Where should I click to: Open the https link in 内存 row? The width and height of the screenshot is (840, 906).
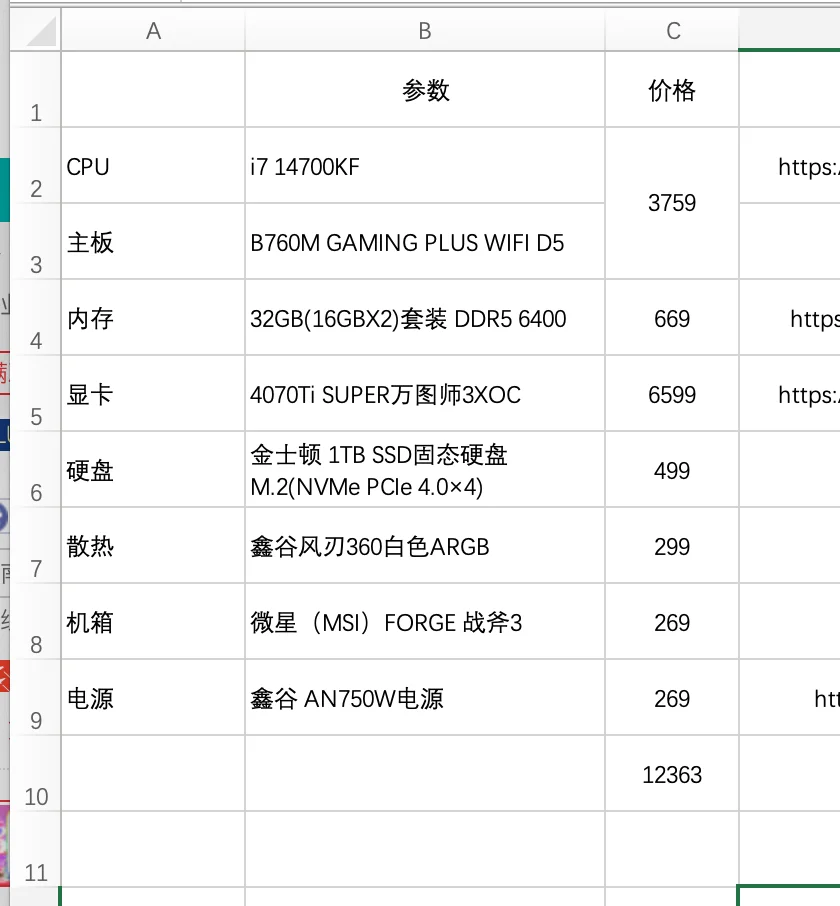pos(815,319)
